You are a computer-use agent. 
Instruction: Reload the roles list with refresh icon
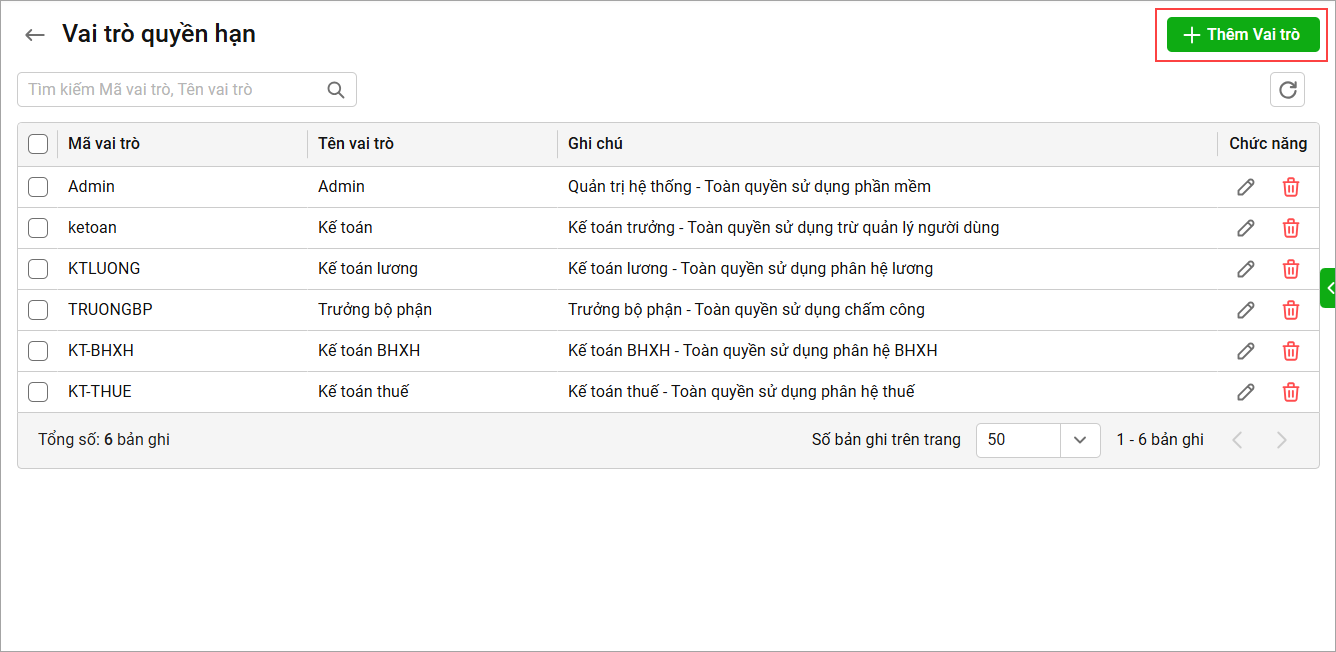1288,90
